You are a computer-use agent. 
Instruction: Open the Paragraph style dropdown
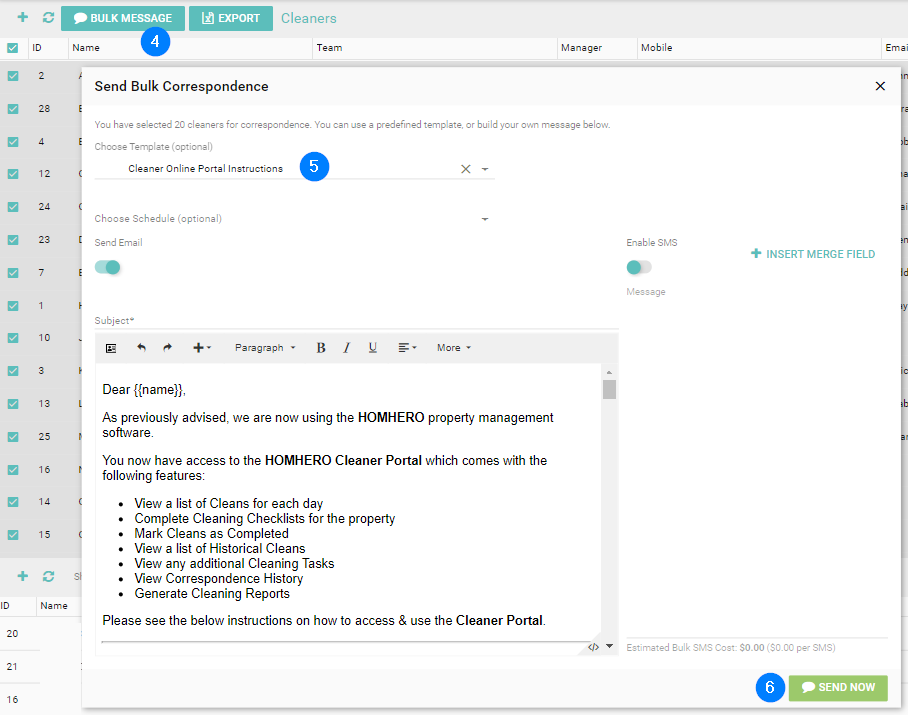(265, 348)
